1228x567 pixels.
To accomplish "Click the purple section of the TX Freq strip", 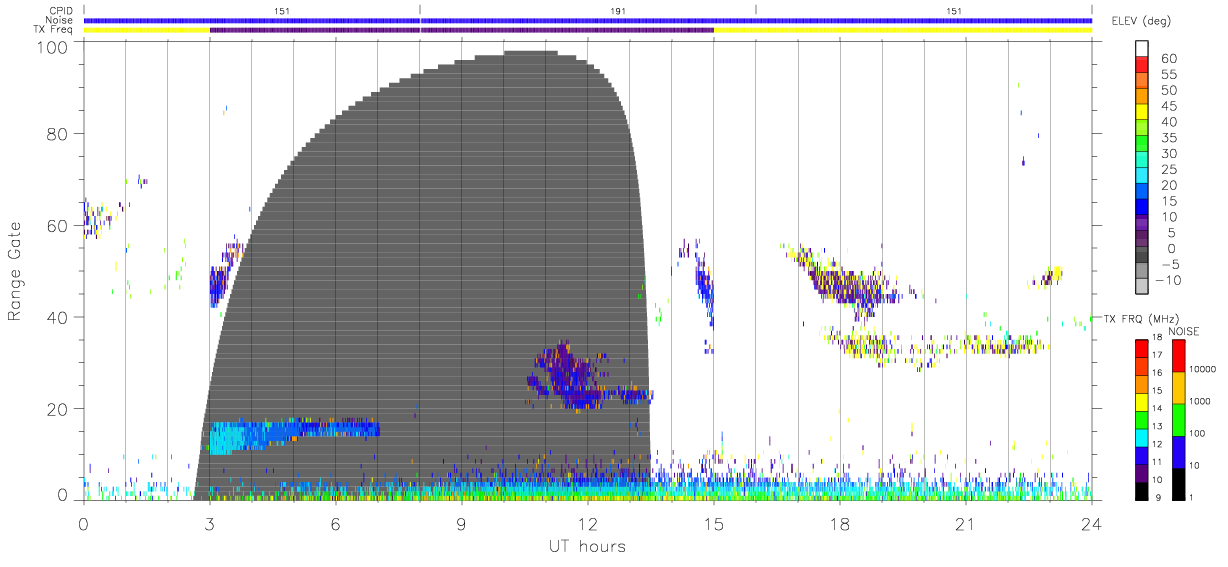I will point(462,30).
